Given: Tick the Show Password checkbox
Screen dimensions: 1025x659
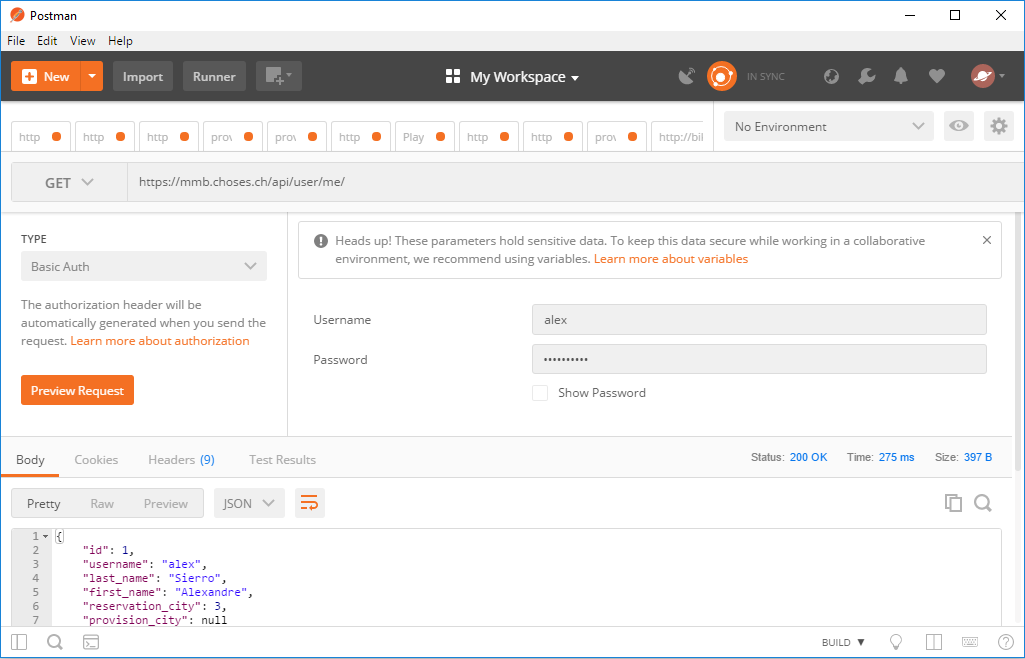Looking at the screenshot, I should (x=540, y=393).
